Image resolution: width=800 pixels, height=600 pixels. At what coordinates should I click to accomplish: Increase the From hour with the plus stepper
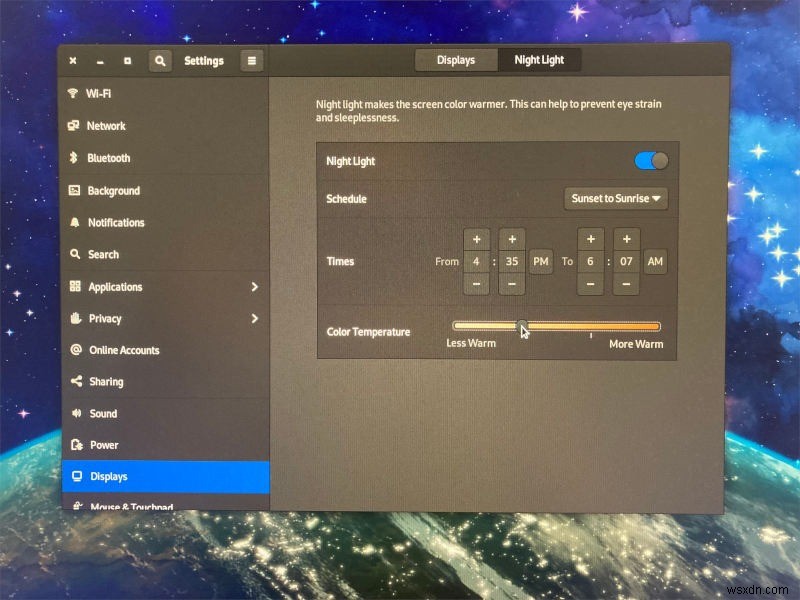tap(476, 239)
